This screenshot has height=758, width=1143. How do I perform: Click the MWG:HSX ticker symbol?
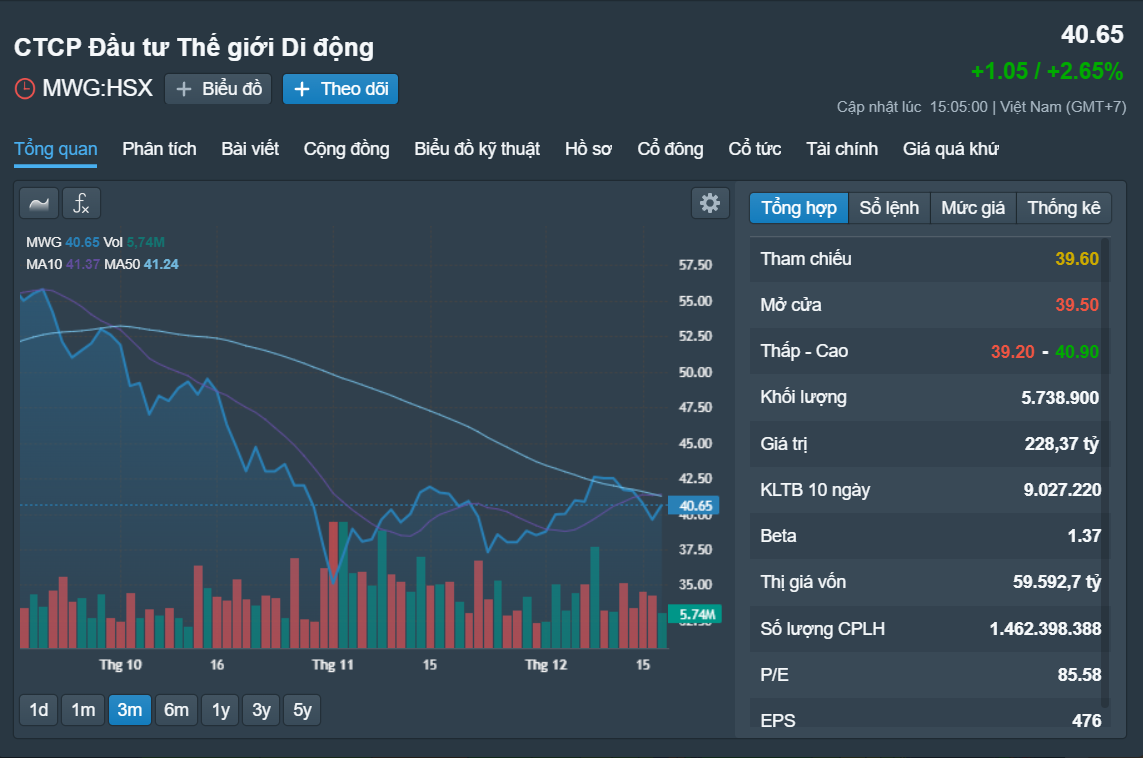click(x=98, y=88)
